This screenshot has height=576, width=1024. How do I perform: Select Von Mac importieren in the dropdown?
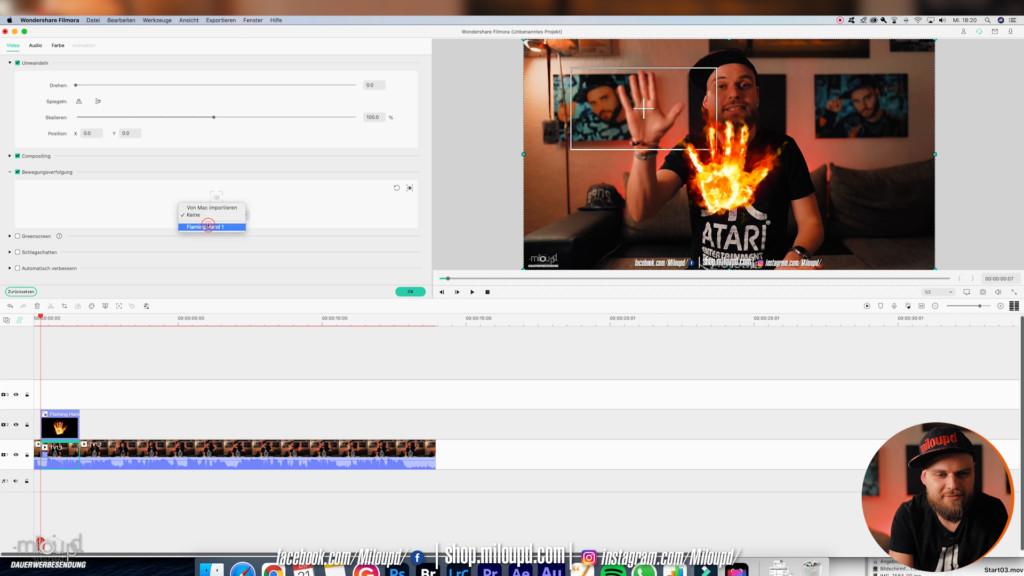(212, 208)
